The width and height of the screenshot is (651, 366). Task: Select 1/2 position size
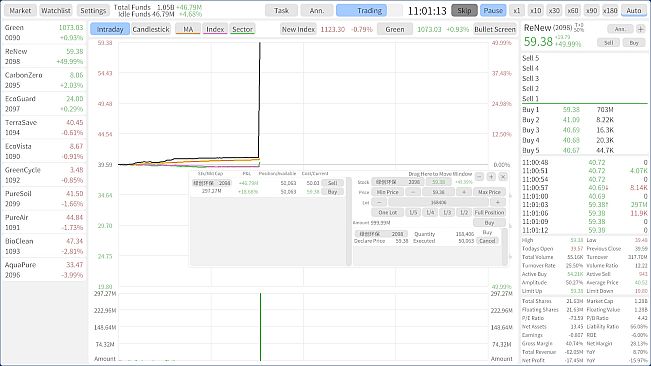tap(464, 212)
